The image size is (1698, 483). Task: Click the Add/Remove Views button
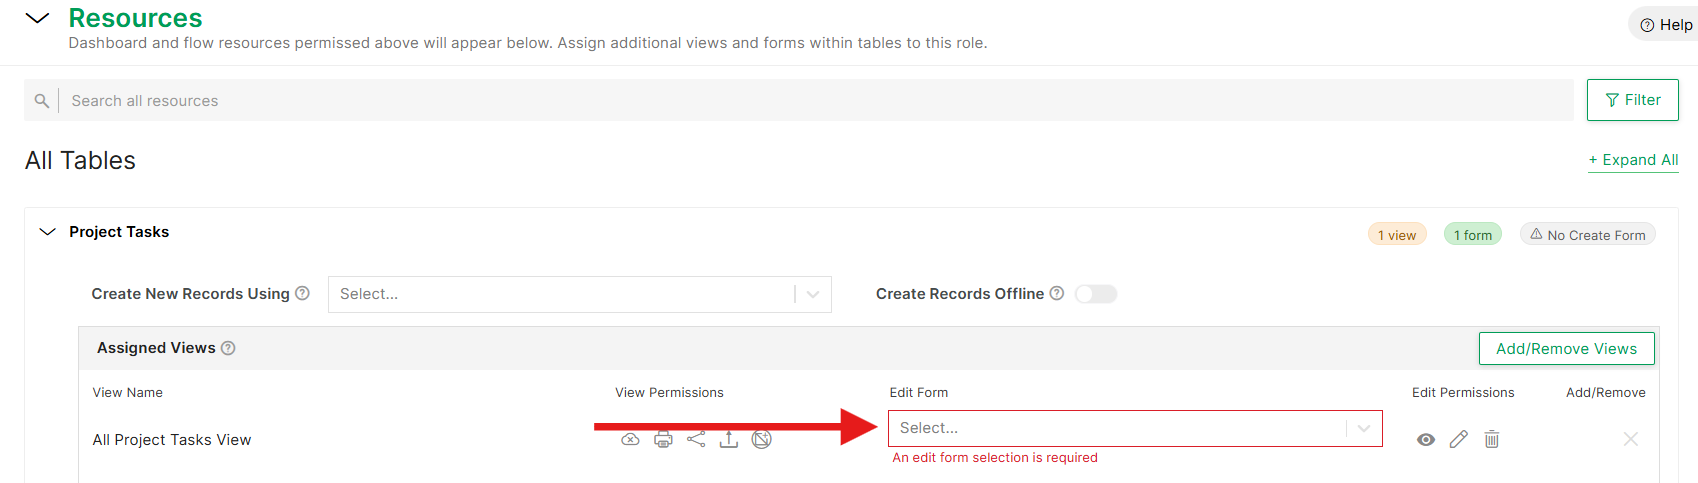[1567, 349]
